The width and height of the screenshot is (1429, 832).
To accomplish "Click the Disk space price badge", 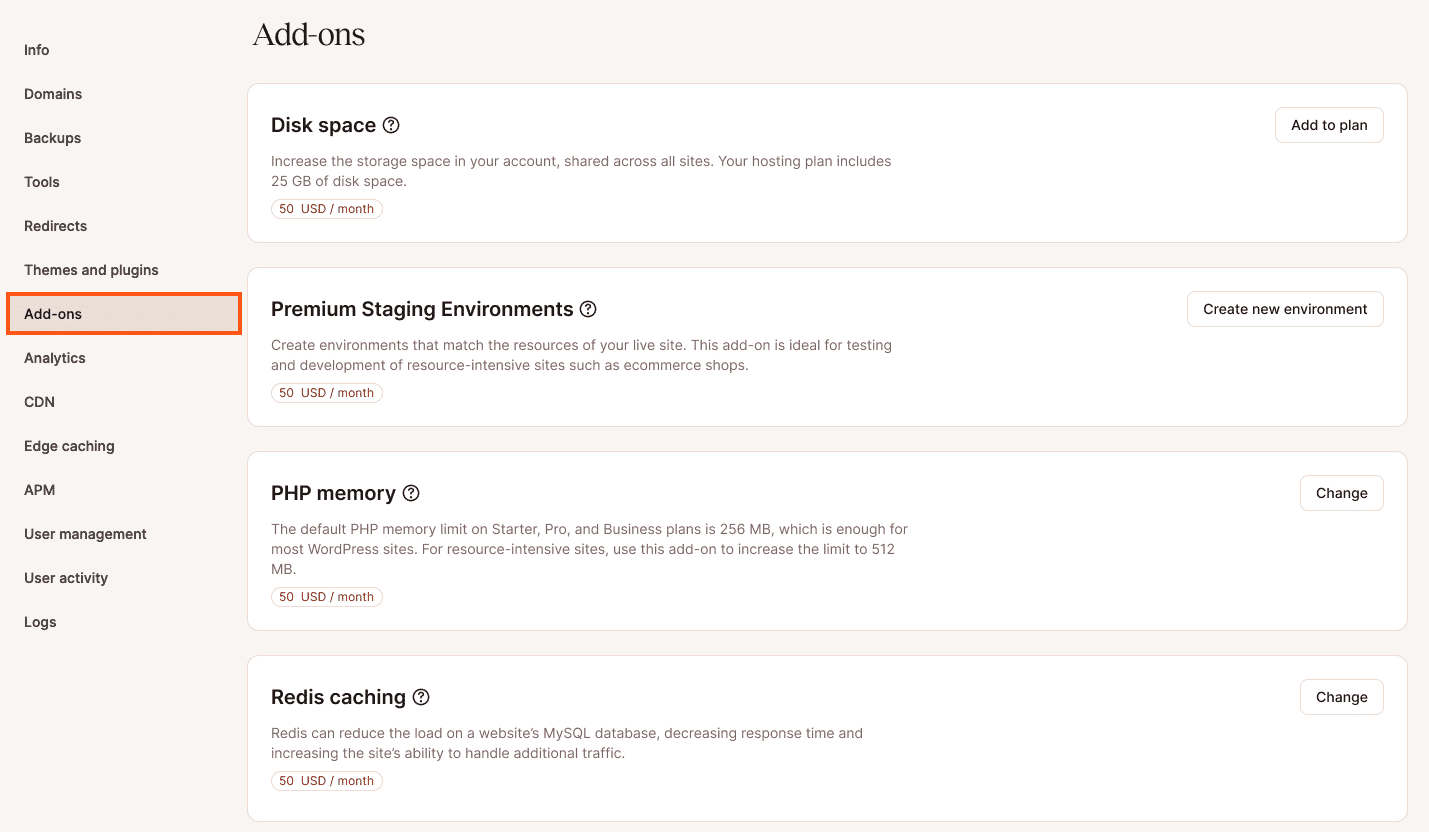I will (327, 209).
